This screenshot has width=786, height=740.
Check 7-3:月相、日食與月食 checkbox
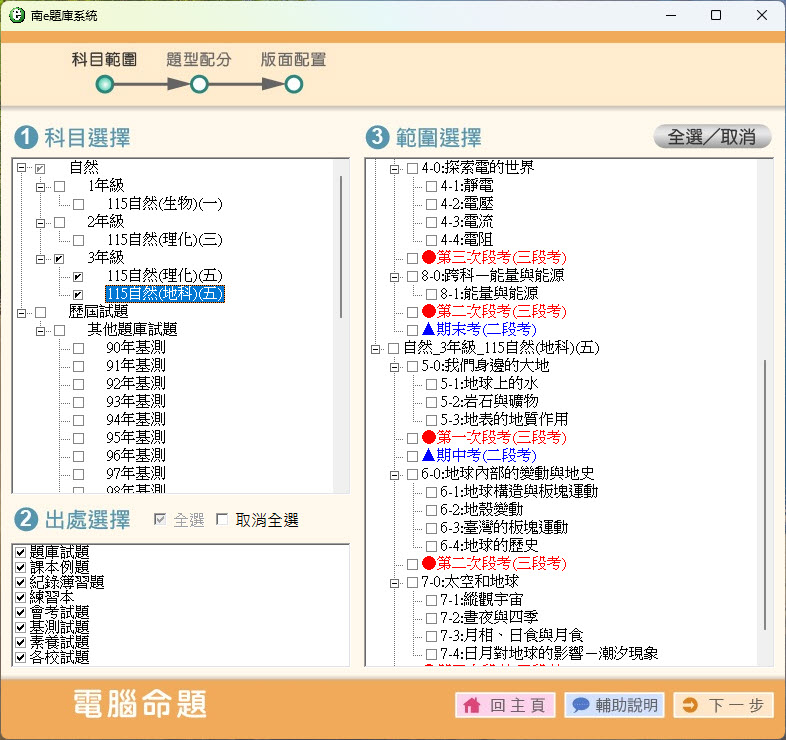tap(431, 636)
